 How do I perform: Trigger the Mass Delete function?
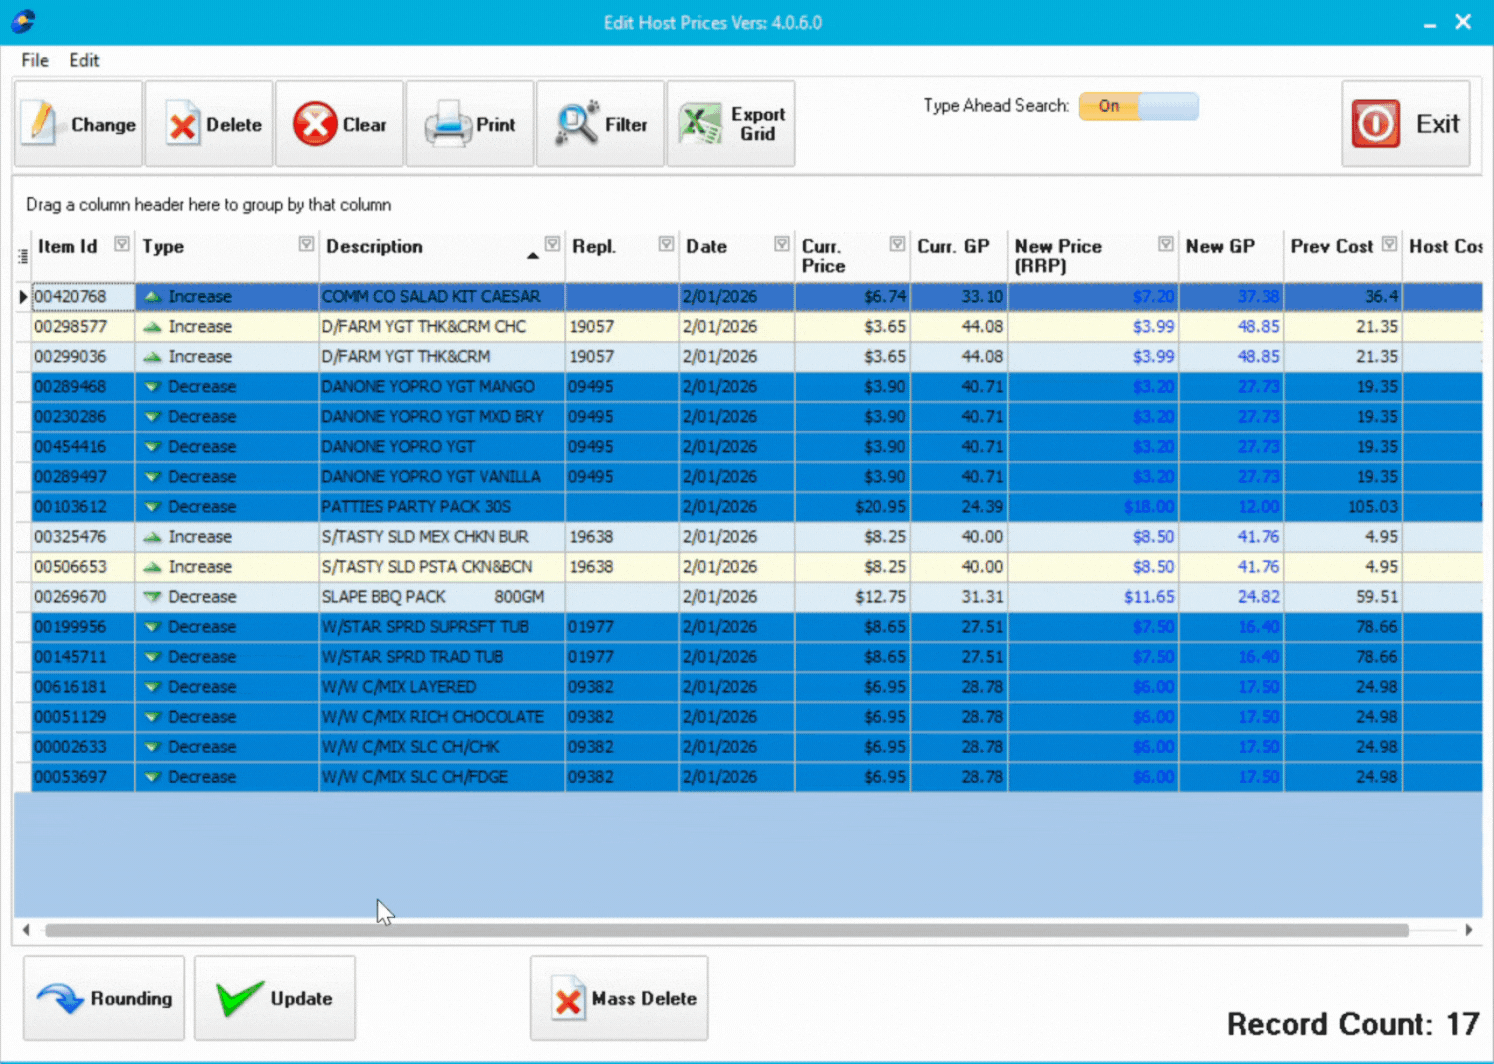tap(619, 997)
